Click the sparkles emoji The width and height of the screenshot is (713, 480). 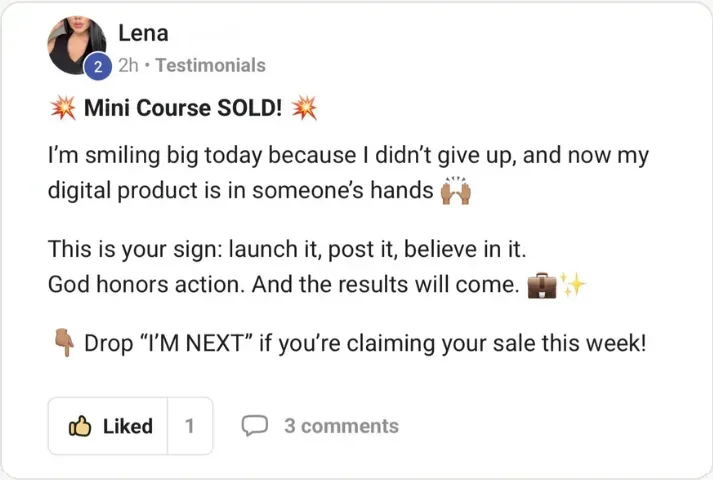(x=574, y=285)
